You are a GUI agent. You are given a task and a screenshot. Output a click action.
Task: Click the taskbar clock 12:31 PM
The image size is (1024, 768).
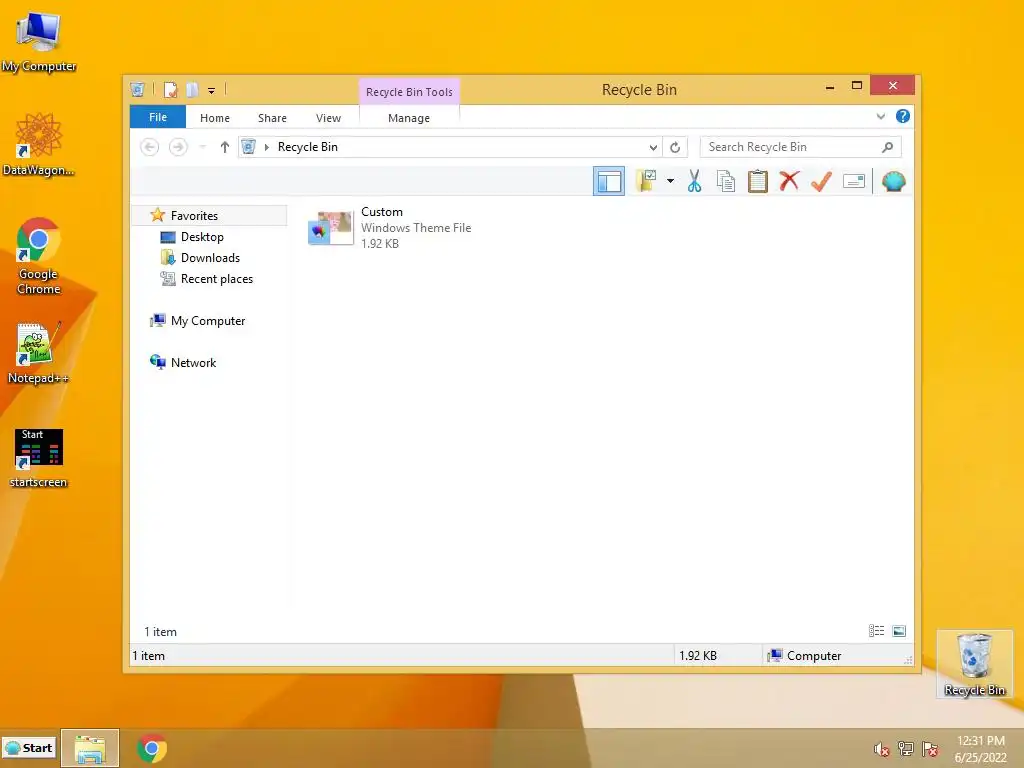[x=980, y=741]
